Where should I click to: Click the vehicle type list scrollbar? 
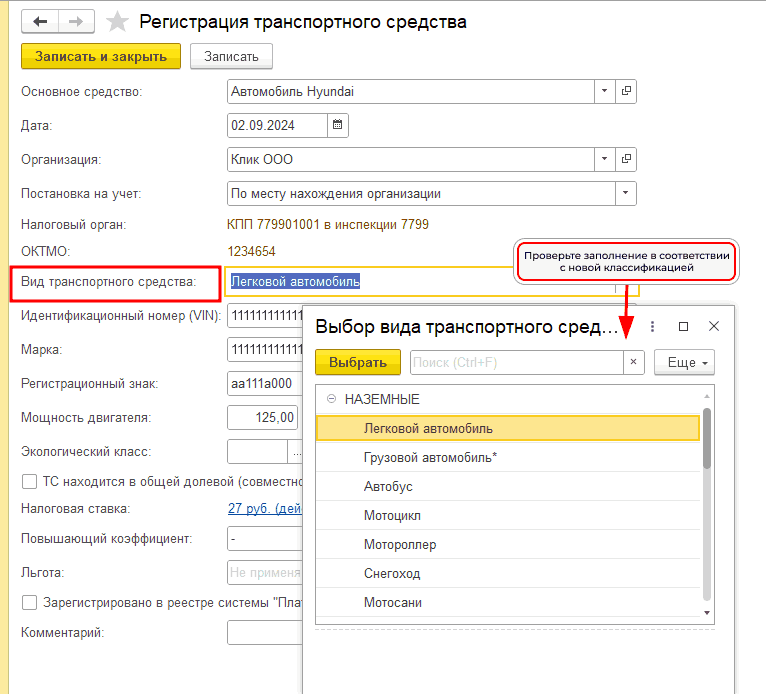click(707, 440)
